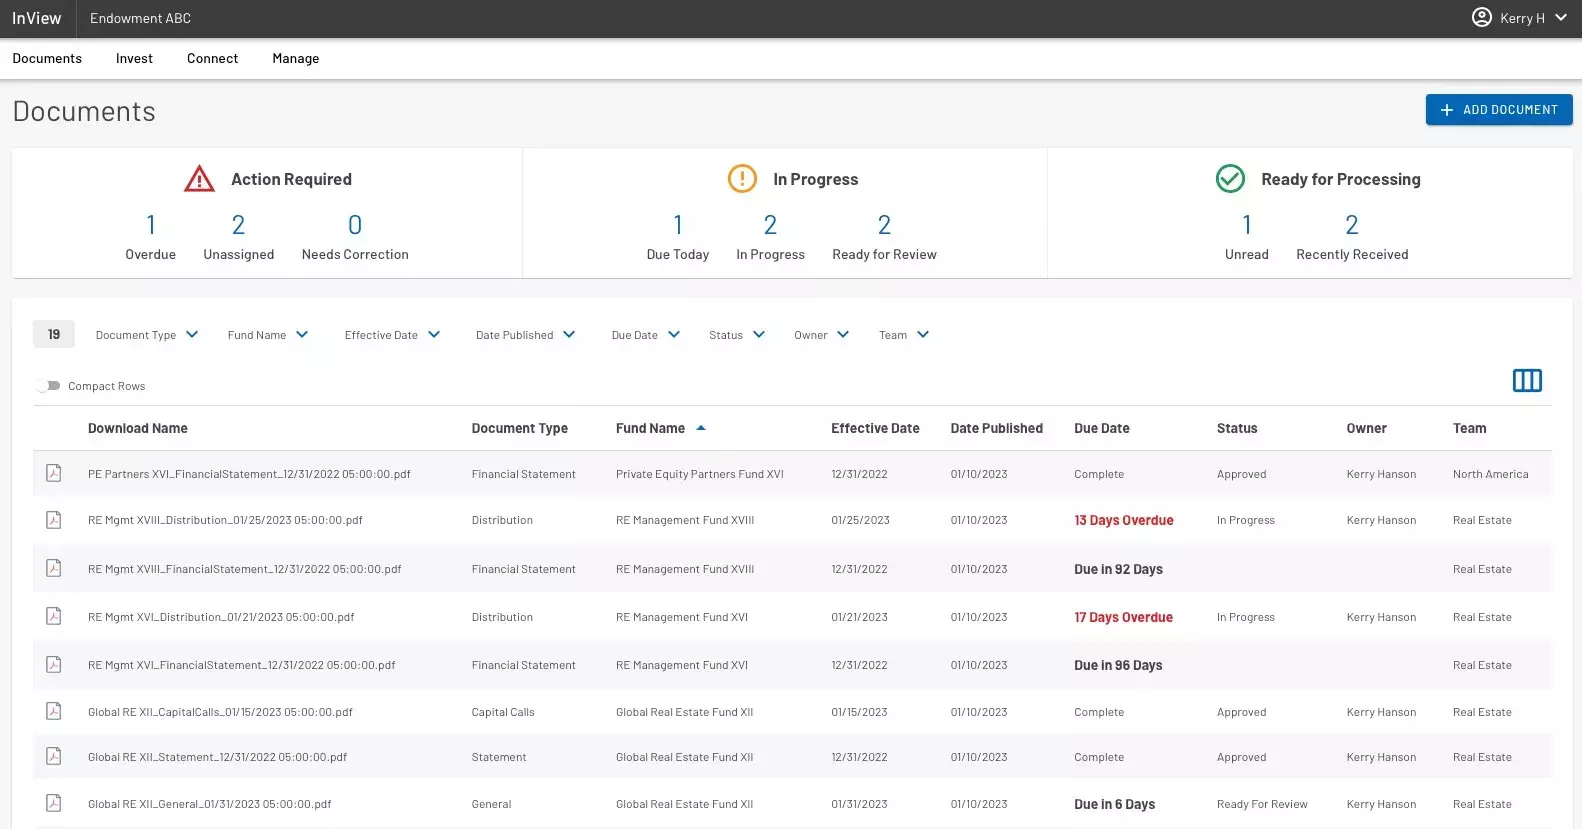Toggle the Compact Rows switch

click(x=49, y=386)
